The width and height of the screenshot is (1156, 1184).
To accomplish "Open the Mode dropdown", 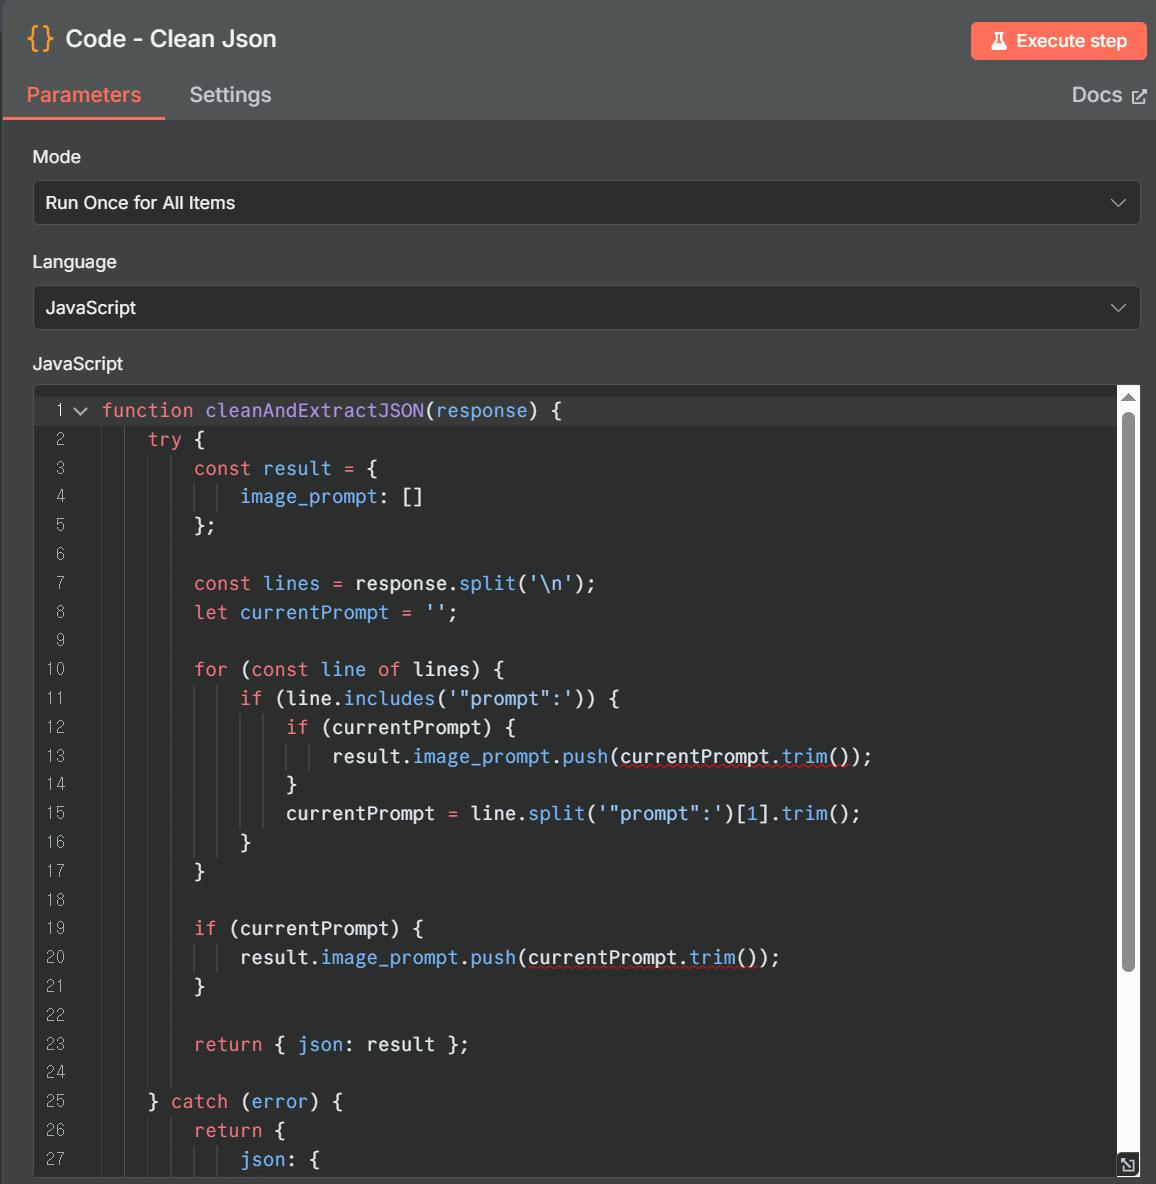I will point(586,203).
